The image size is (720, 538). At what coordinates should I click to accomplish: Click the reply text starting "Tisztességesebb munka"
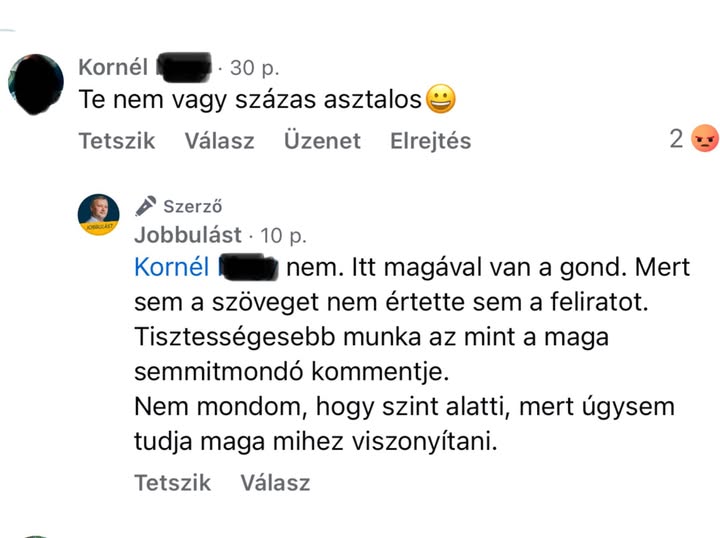tap(370, 337)
